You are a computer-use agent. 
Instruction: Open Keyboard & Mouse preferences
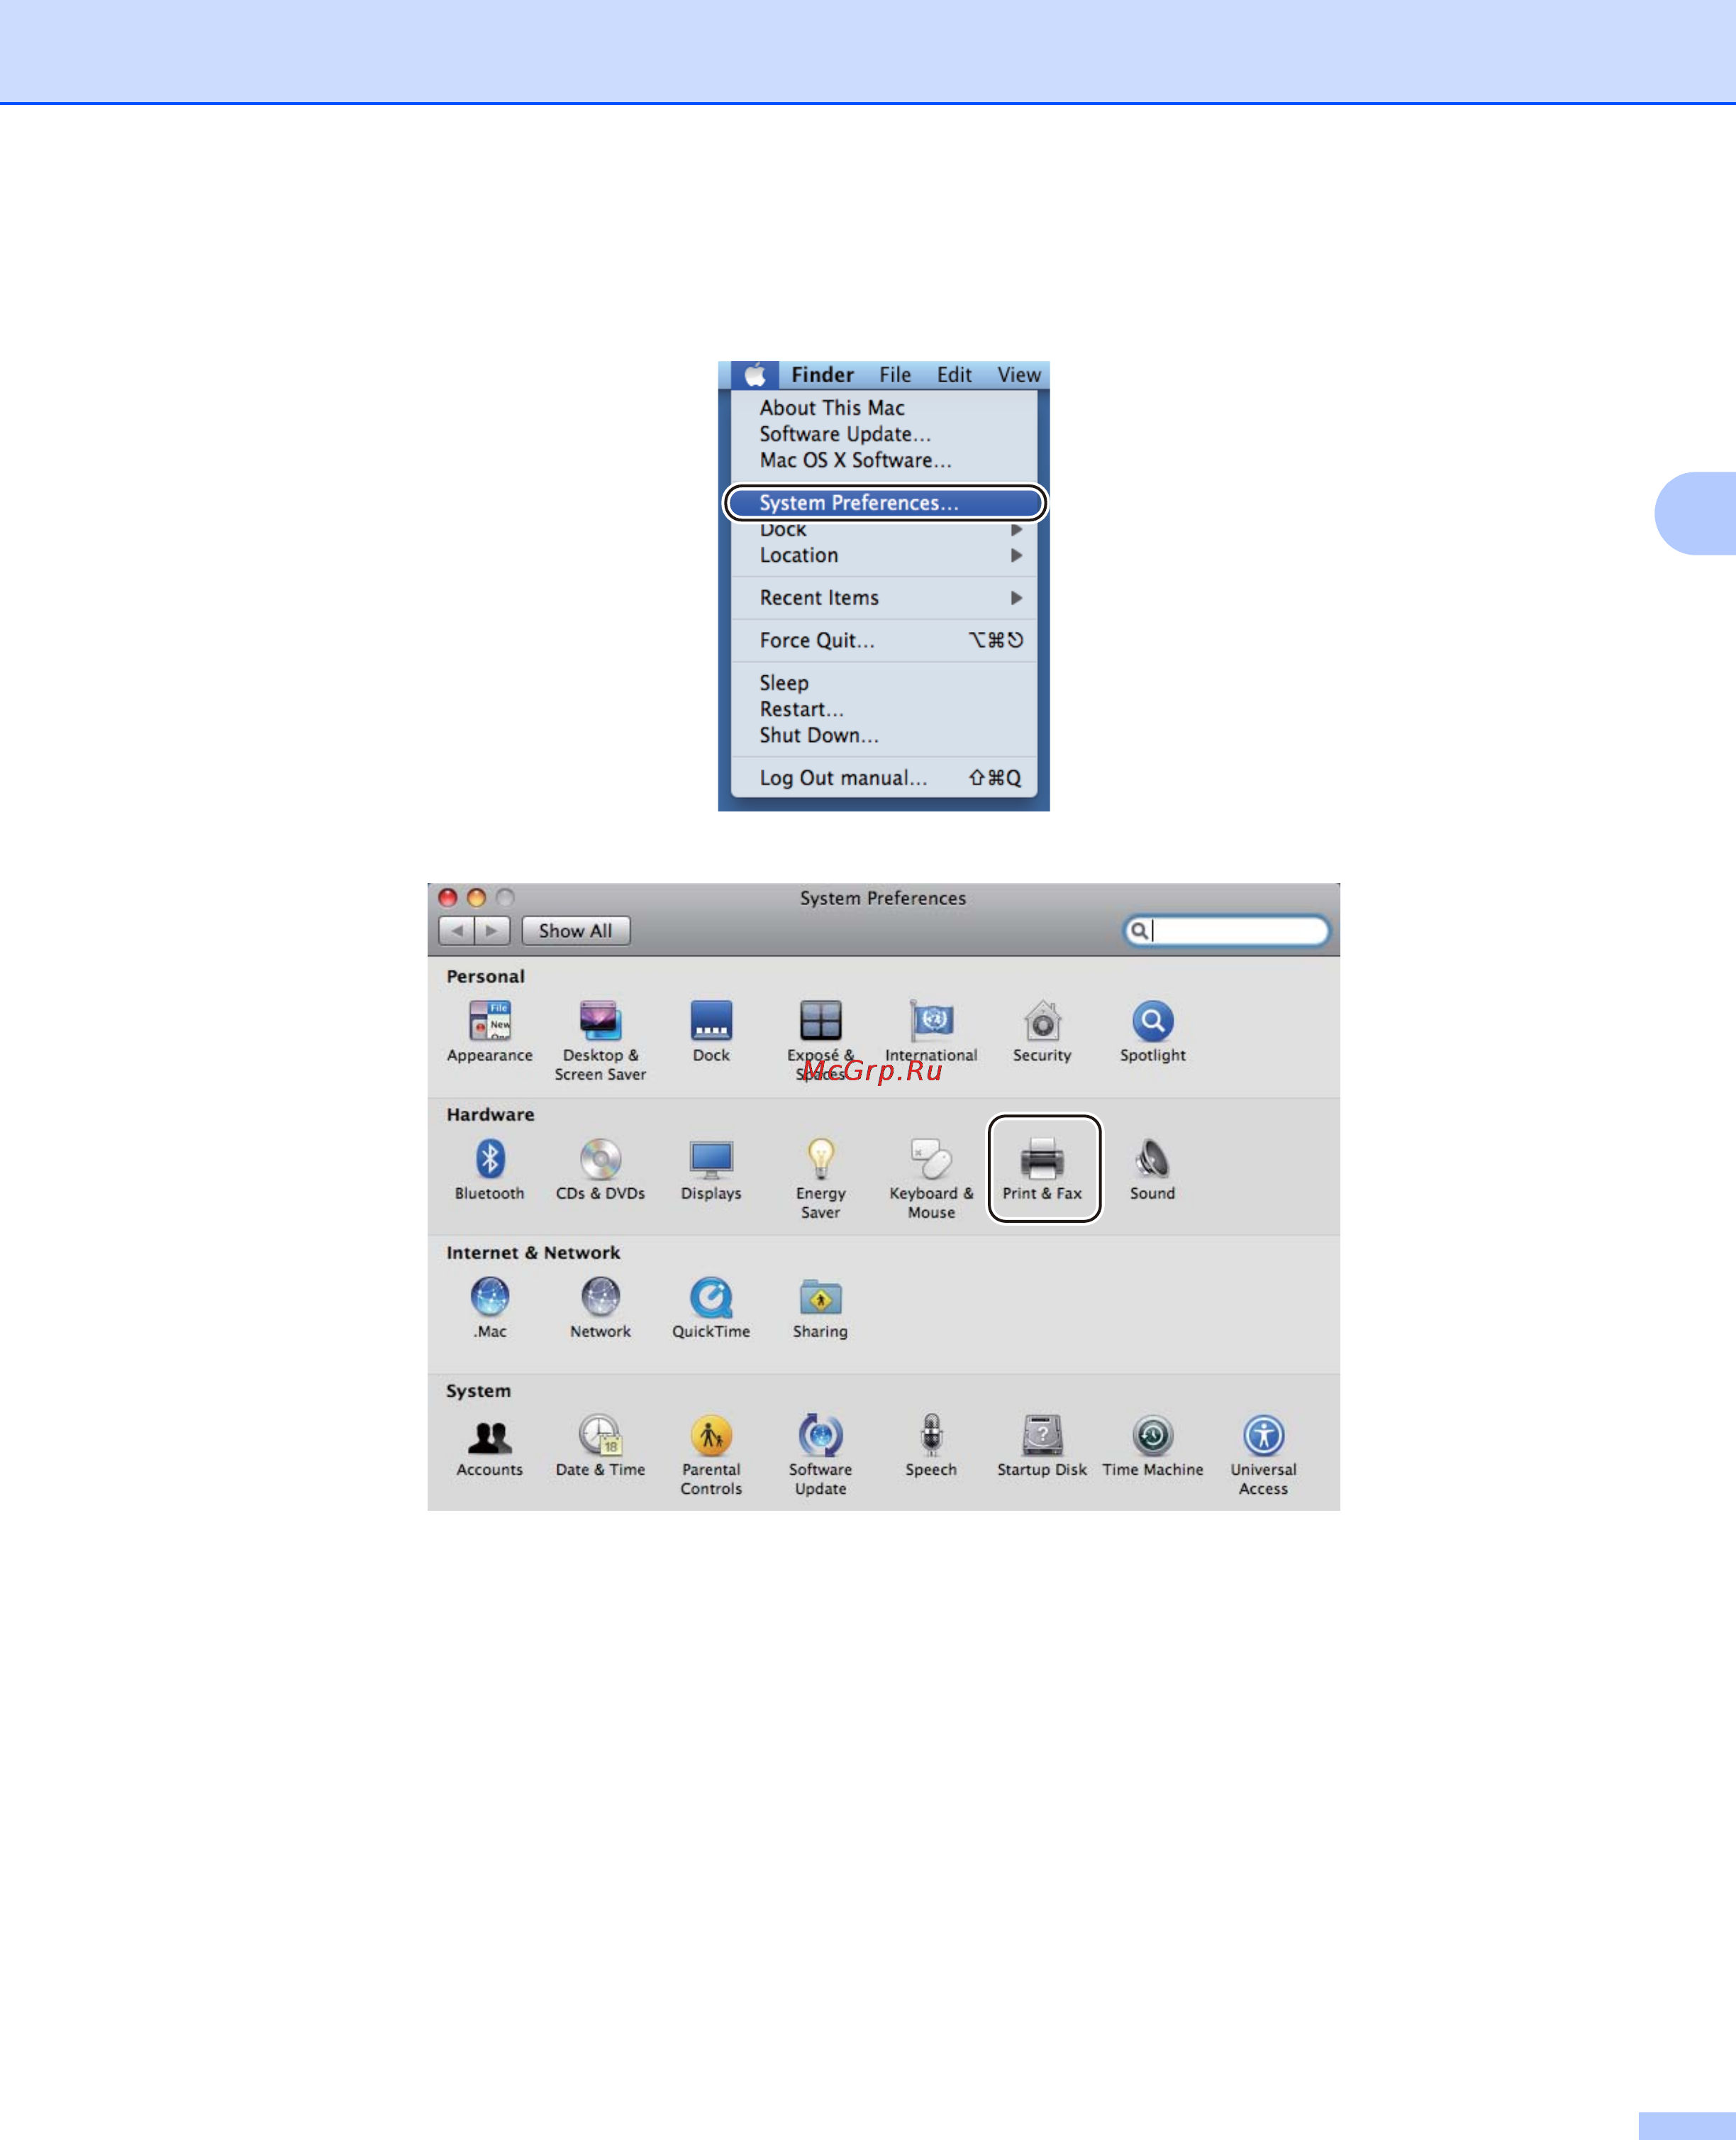931,1178
